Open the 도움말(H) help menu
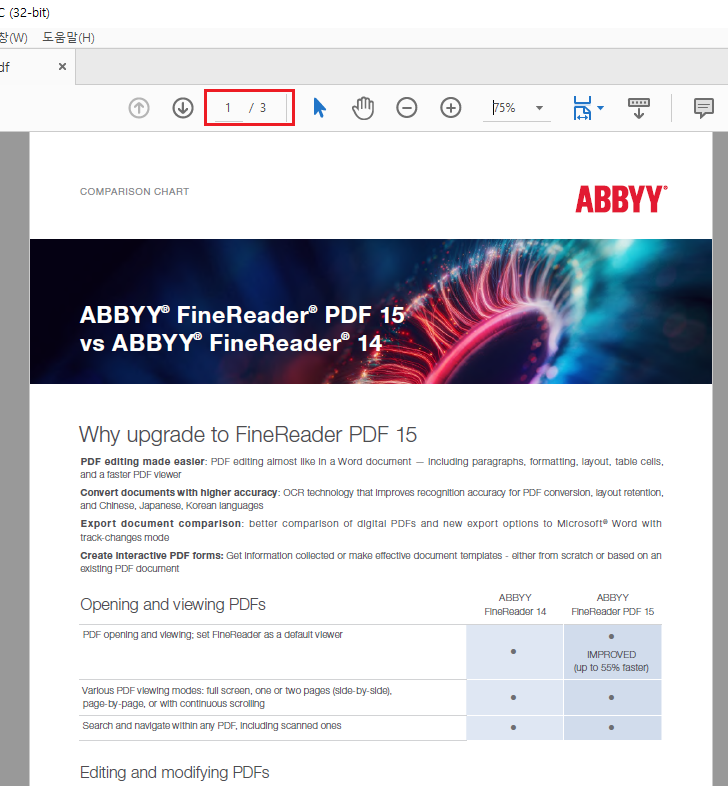This screenshot has height=786, width=728. 68,38
